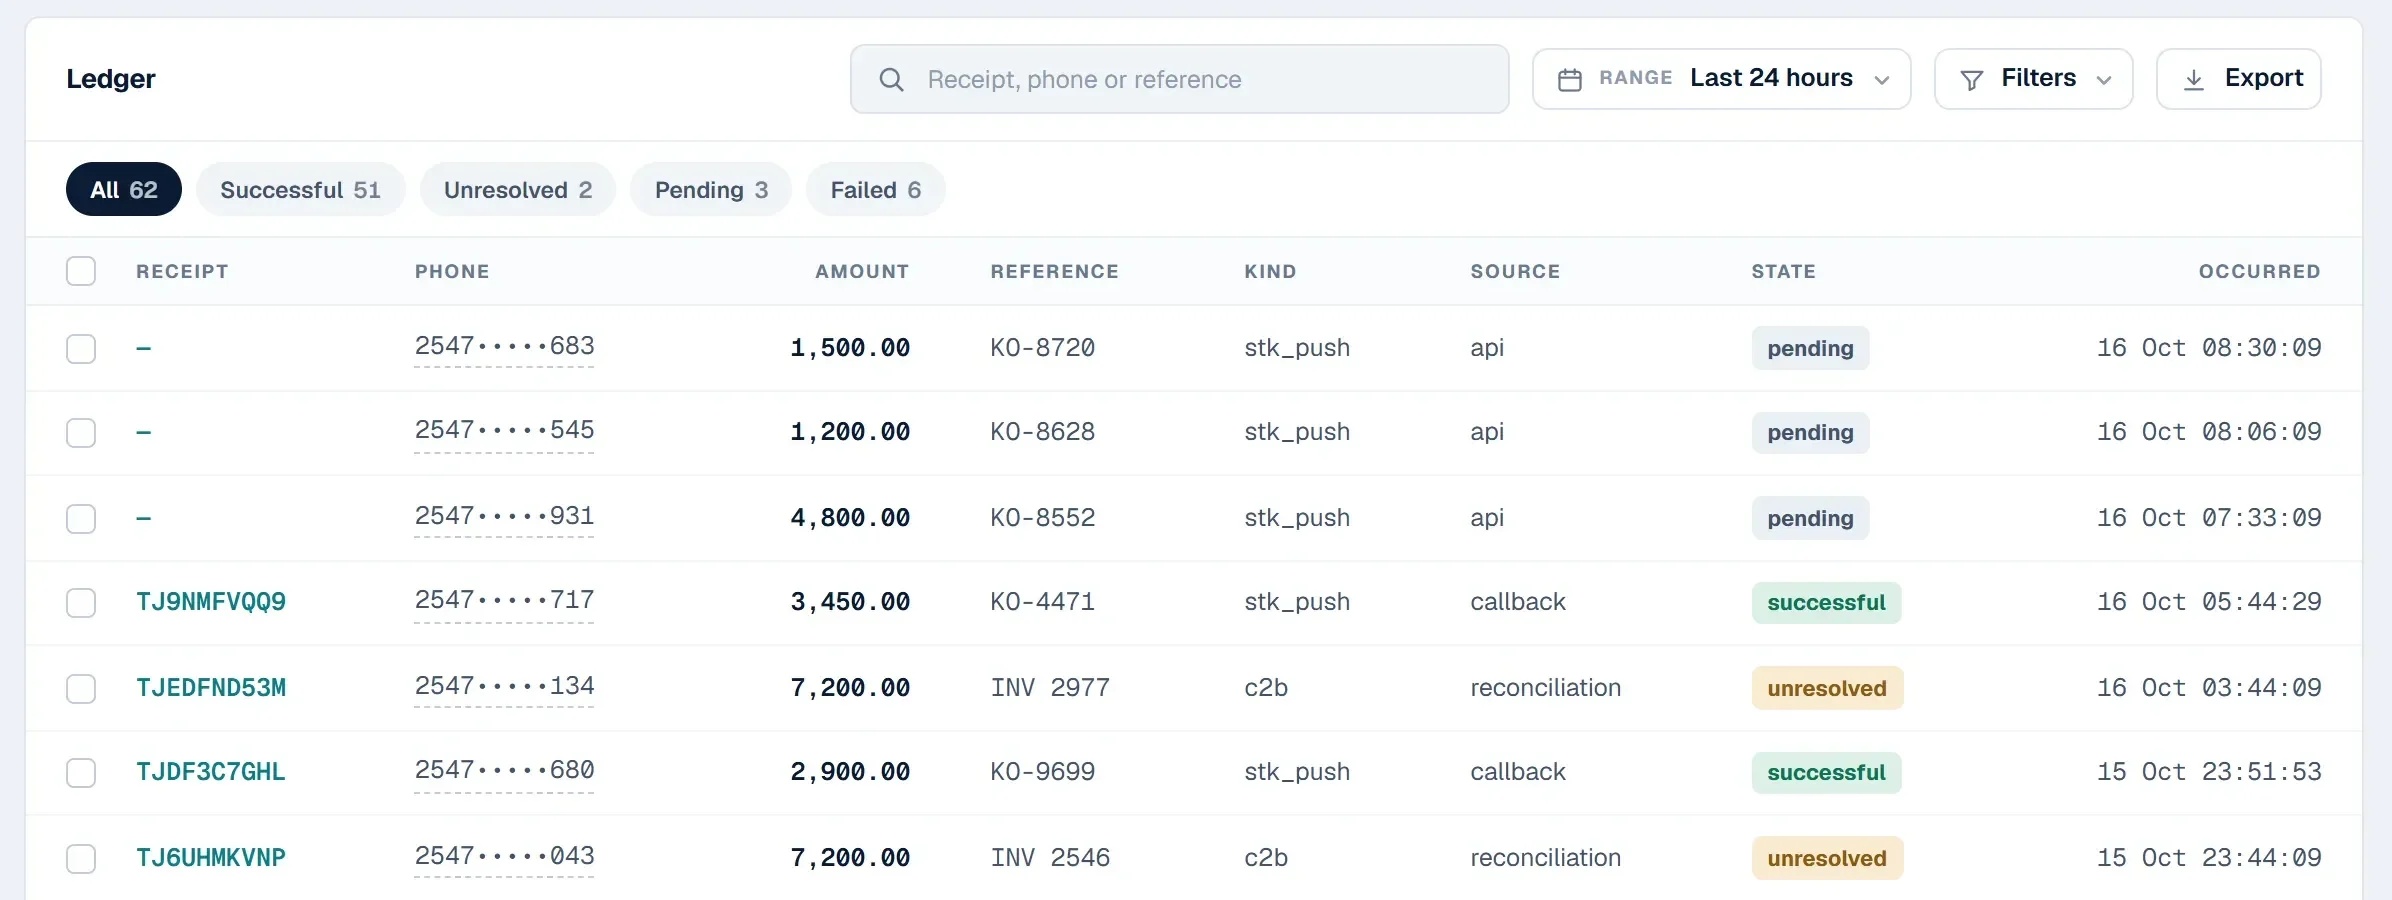This screenshot has width=2392, height=900.
Task: Check the row for KO-8628
Action: pyautogui.click(x=81, y=433)
